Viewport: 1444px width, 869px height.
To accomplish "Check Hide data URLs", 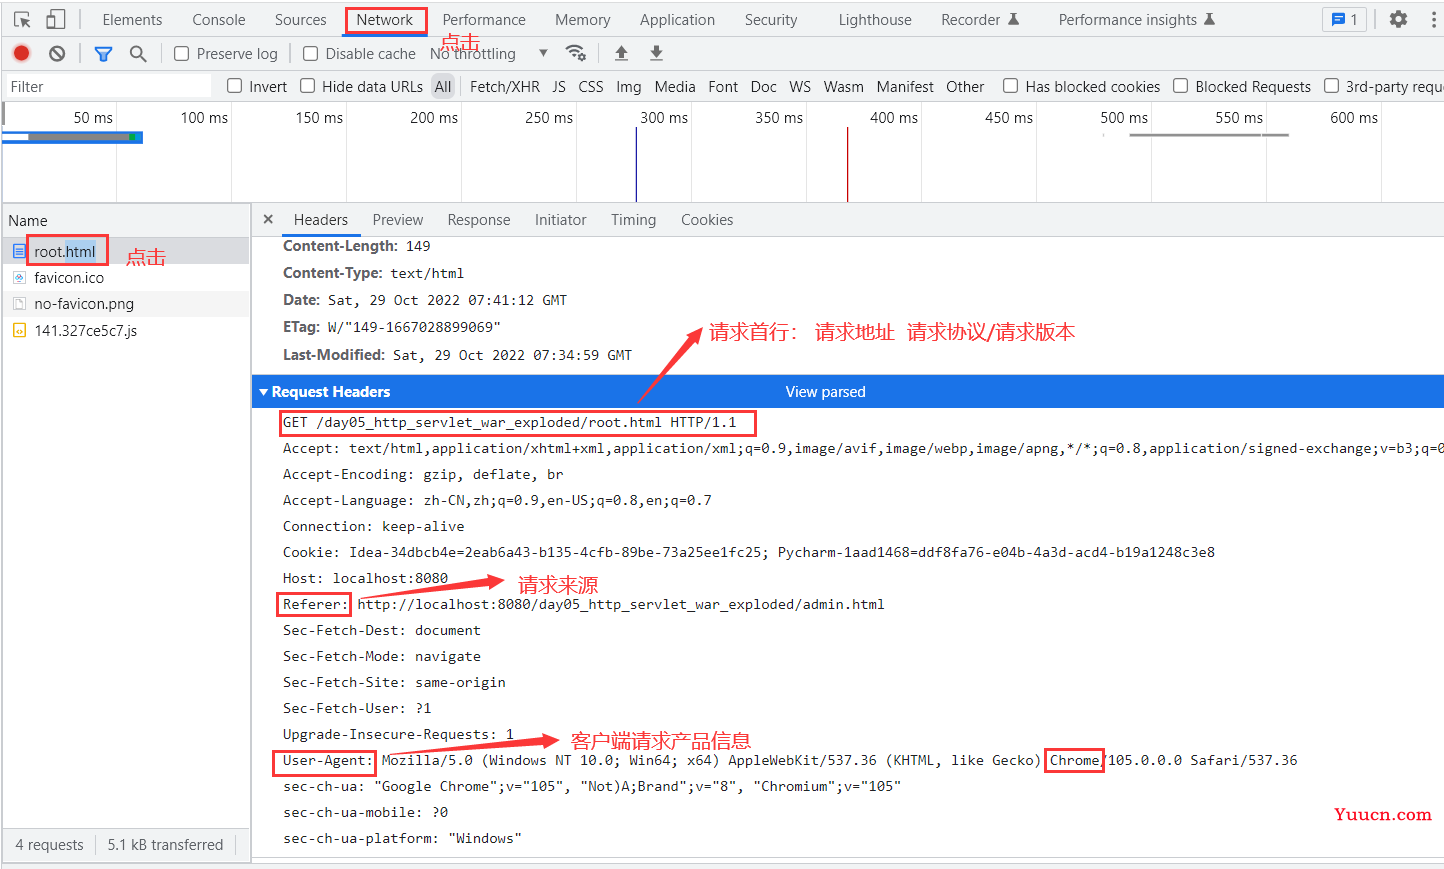I will click(x=307, y=86).
